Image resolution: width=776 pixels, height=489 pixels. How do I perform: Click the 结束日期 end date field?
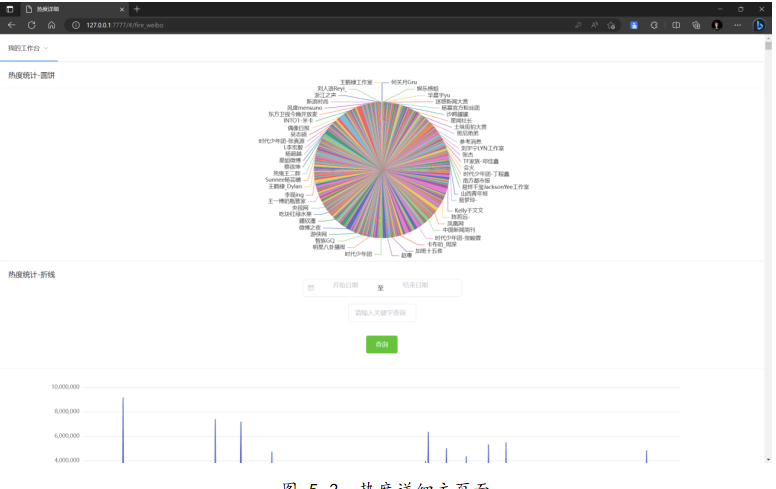(x=415, y=286)
